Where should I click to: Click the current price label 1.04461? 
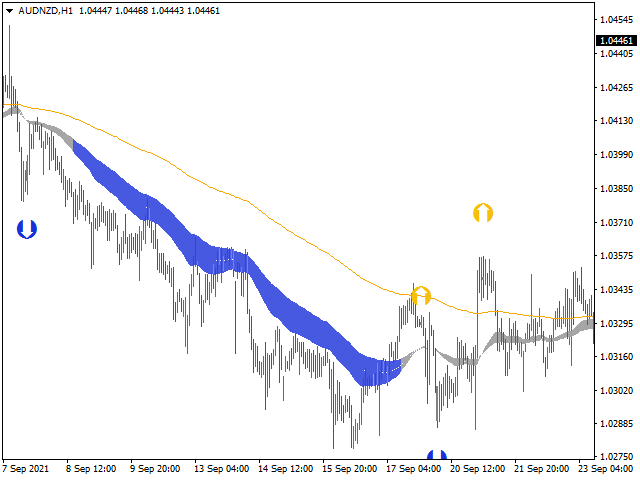[x=616, y=40]
